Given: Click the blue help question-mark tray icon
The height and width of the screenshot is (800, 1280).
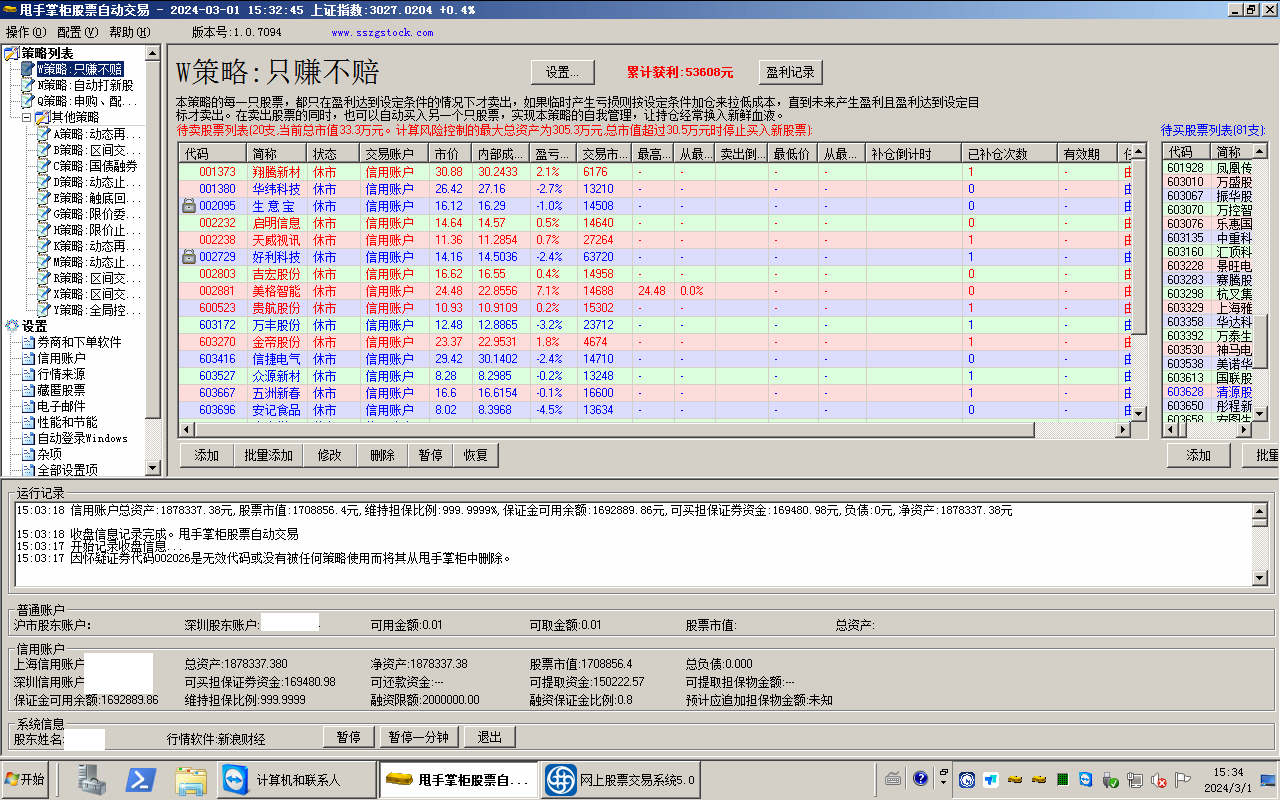Looking at the screenshot, I should (x=919, y=778).
